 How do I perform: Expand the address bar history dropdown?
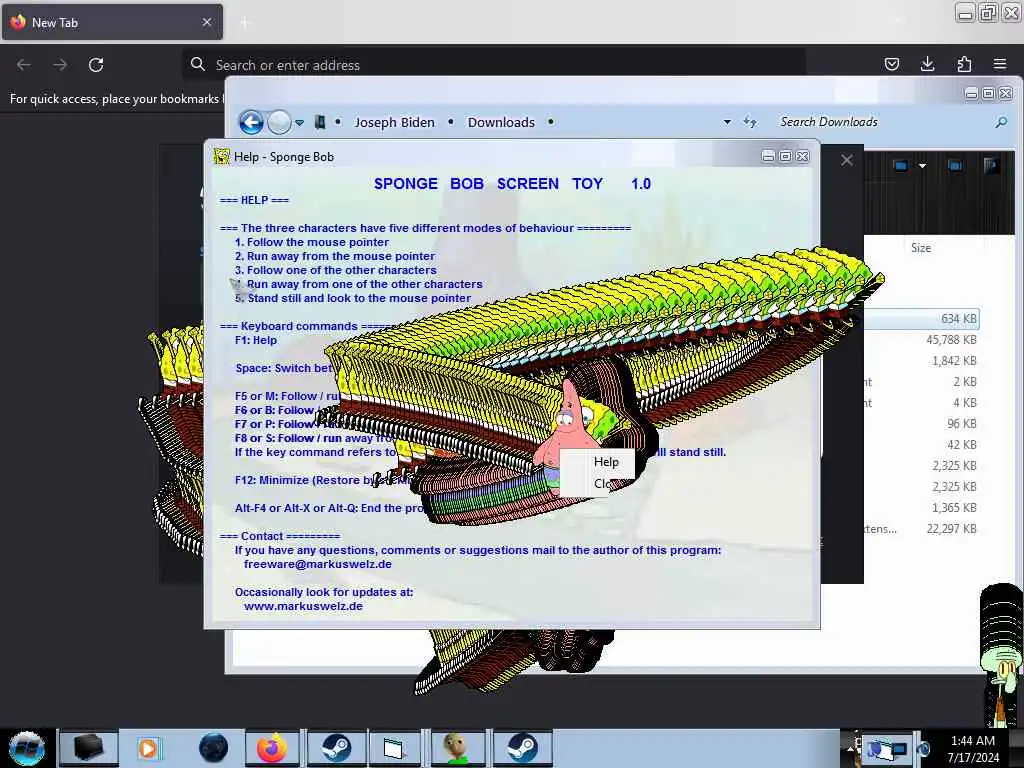(727, 122)
